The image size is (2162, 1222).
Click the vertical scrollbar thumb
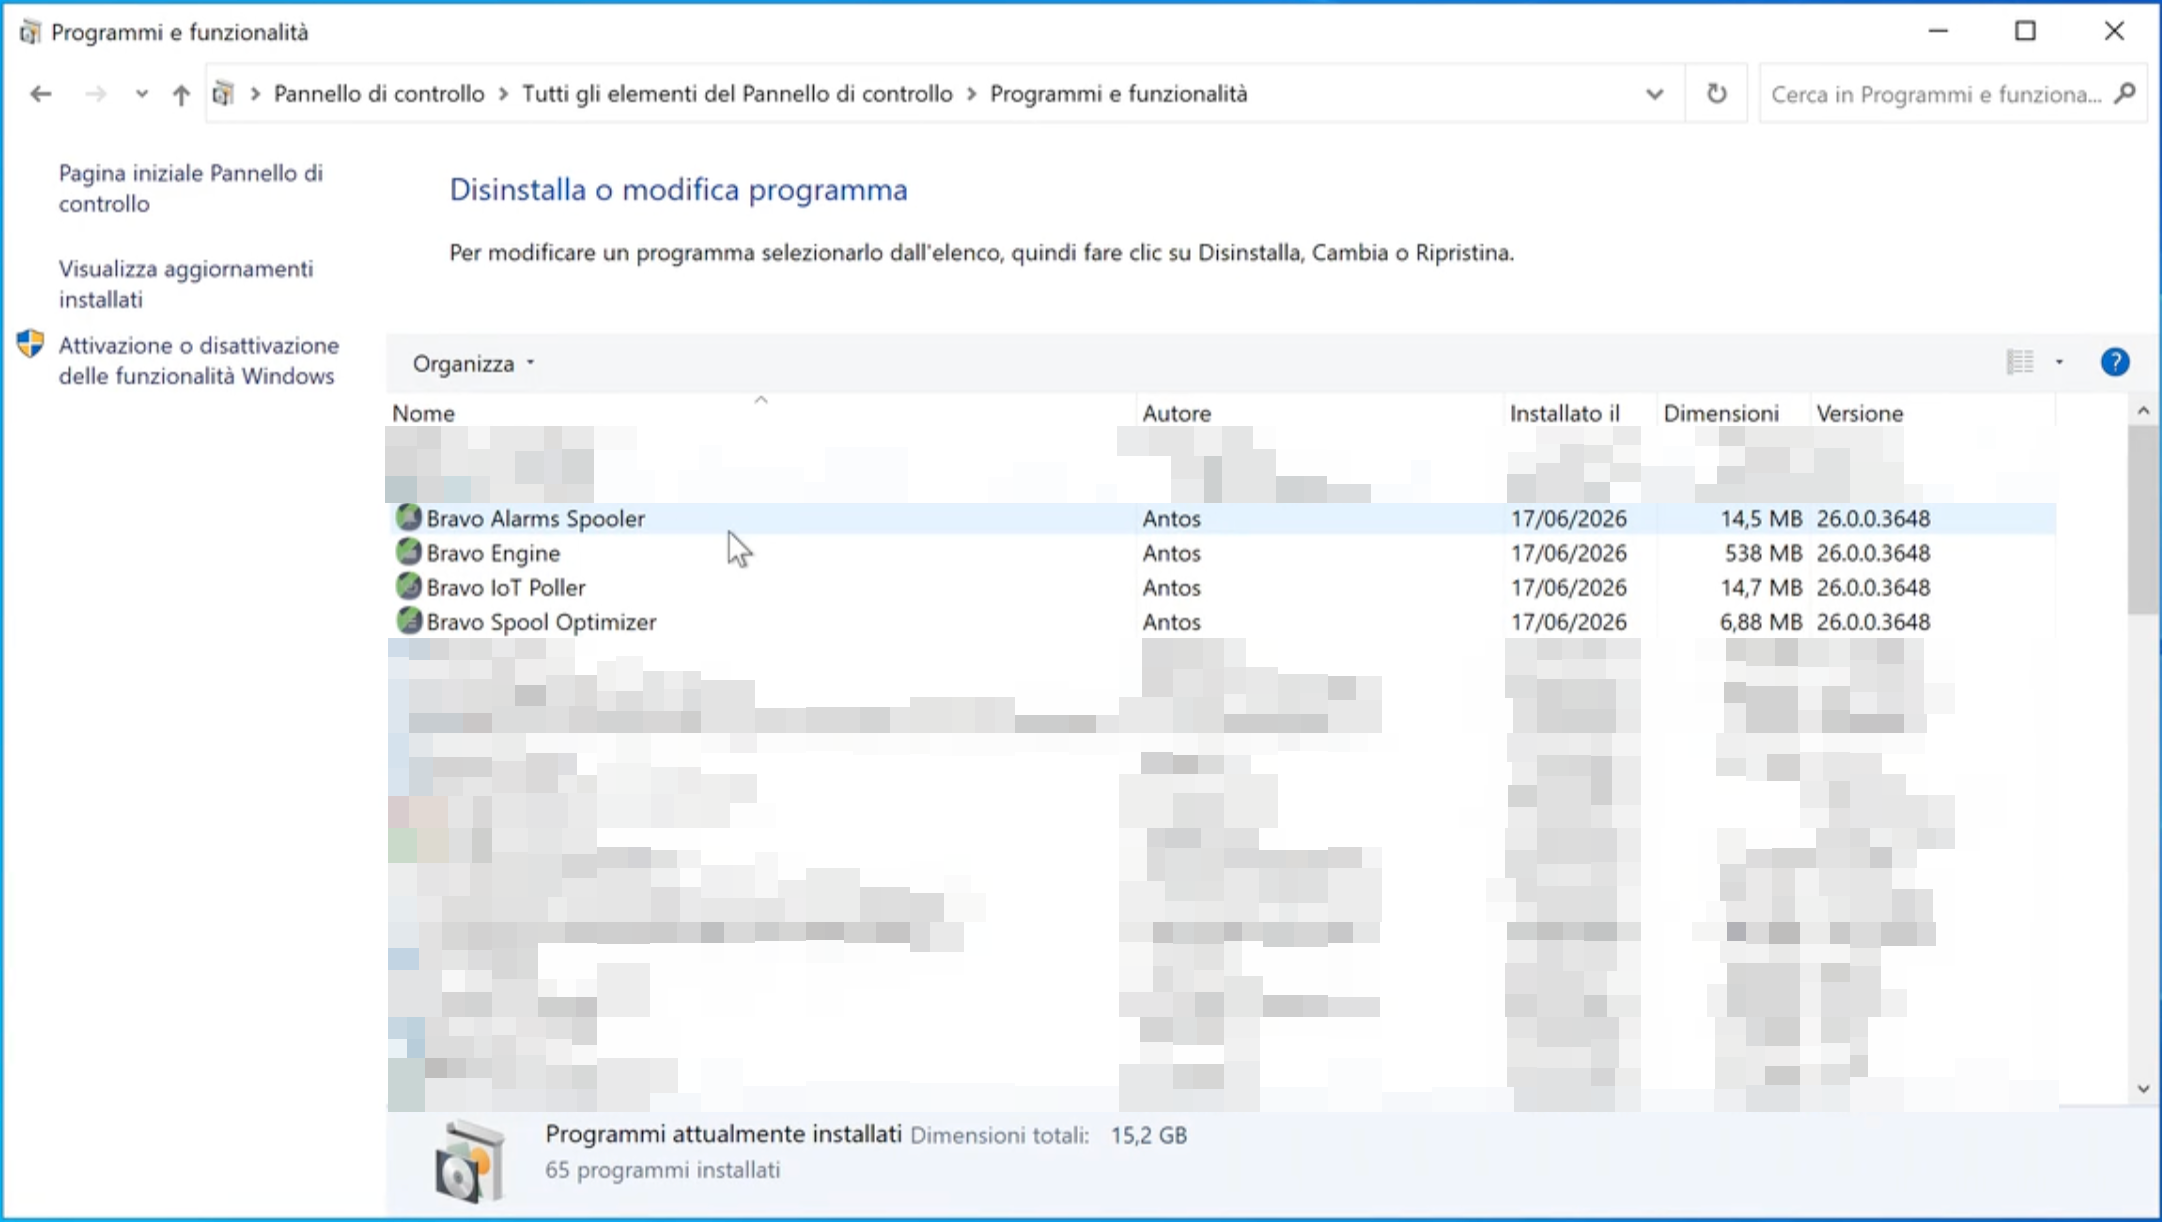click(x=2142, y=520)
